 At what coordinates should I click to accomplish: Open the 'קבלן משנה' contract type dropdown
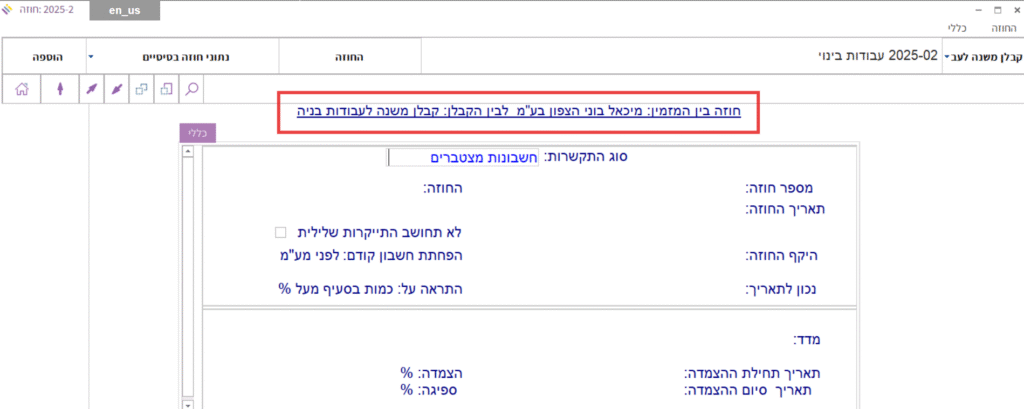(947, 56)
